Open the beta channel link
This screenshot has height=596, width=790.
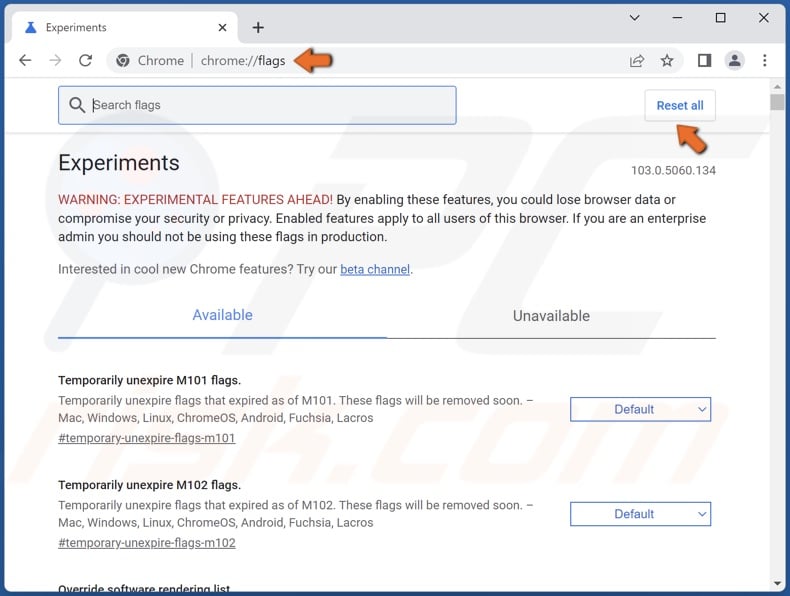point(375,269)
